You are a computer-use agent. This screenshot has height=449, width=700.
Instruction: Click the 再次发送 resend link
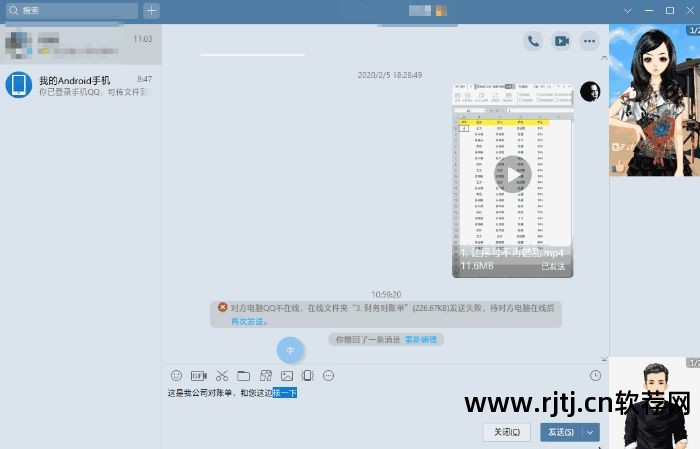tap(247, 321)
